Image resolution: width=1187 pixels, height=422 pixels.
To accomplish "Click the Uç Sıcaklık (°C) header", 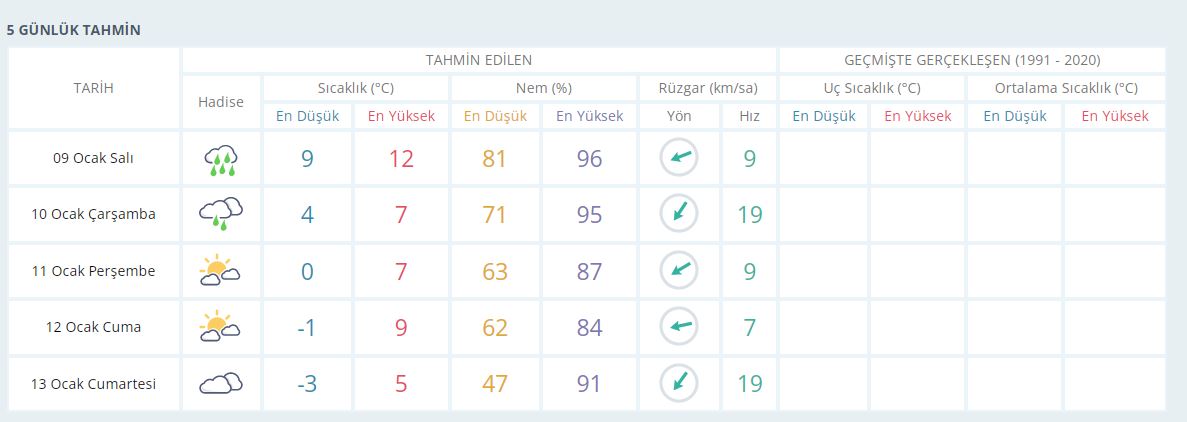I will coord(871,88).
